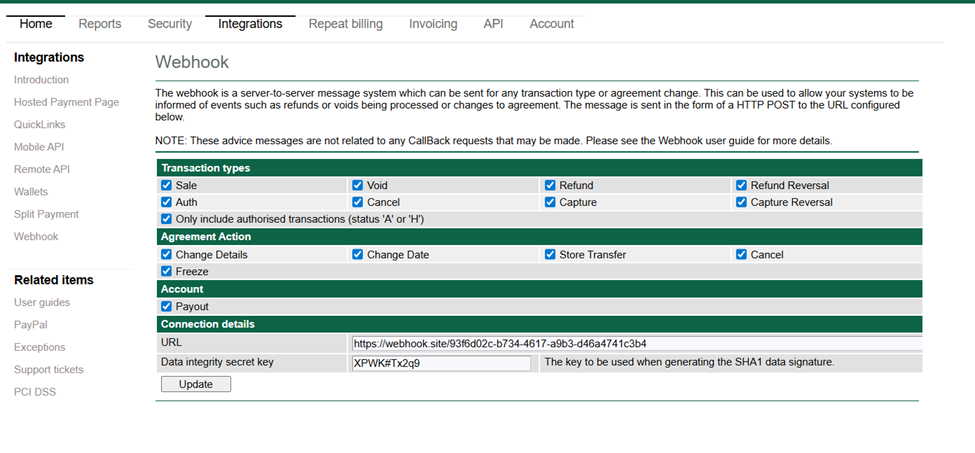Open the QuickLinks sidebar link
Screen dimensions: 975x453
(40, 124)
